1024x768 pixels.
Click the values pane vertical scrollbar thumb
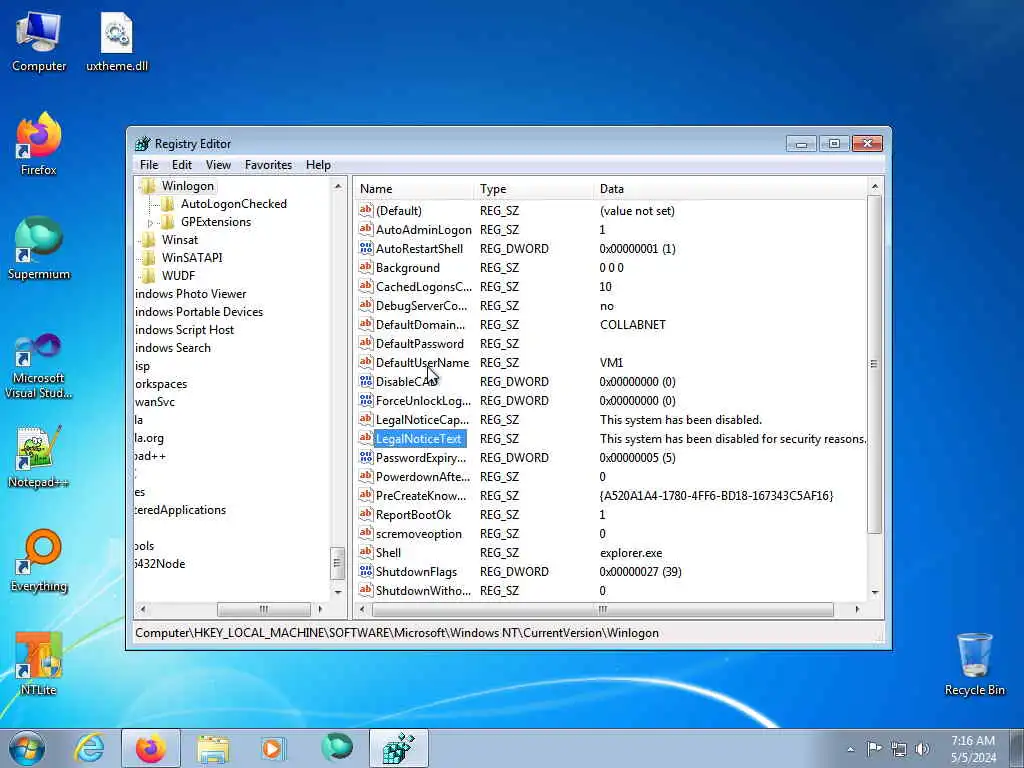tap(874, 364)
